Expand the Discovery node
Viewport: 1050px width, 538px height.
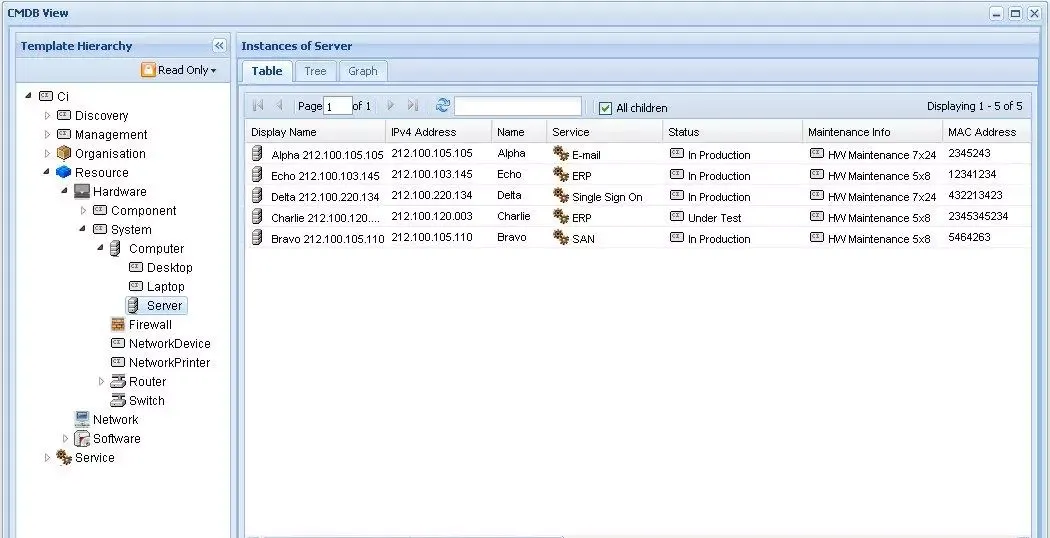pyautogui.click(x=47, y=115)
